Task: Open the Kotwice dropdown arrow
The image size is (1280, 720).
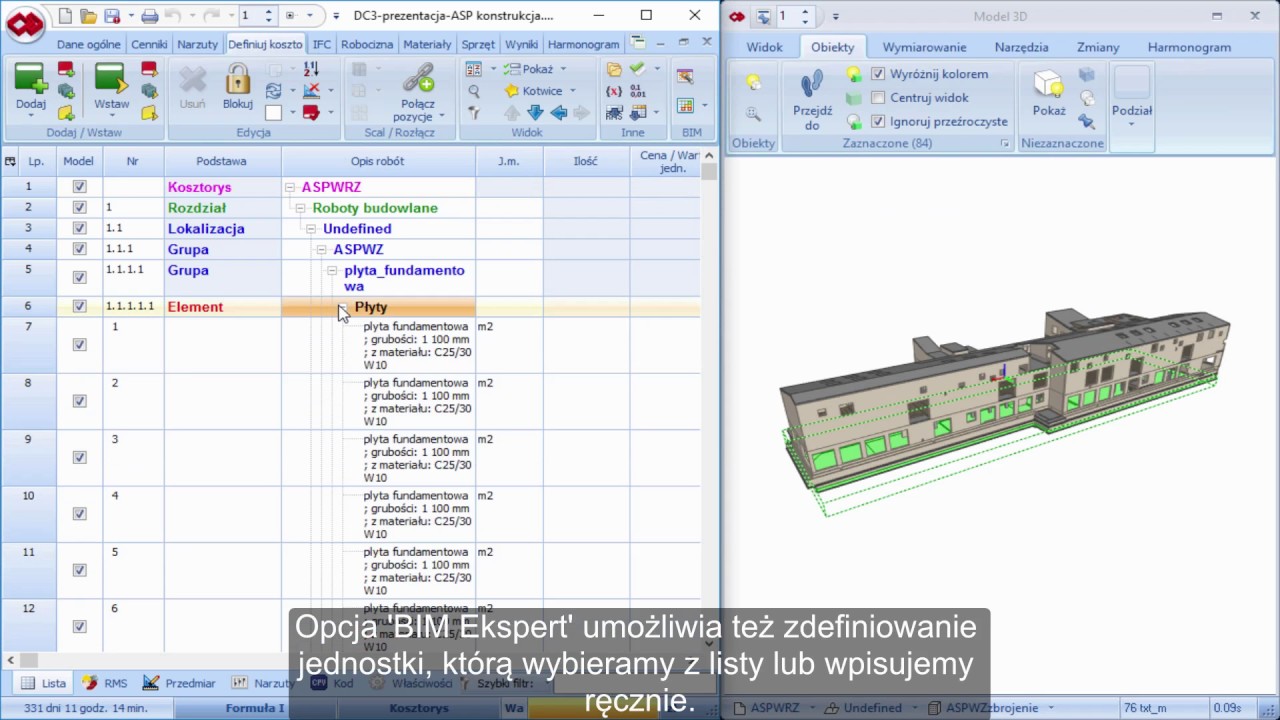Action: 573,91
